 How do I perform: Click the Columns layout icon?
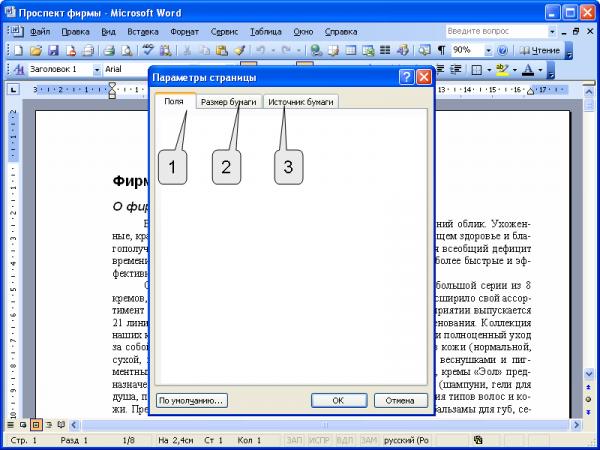point(385,50)
